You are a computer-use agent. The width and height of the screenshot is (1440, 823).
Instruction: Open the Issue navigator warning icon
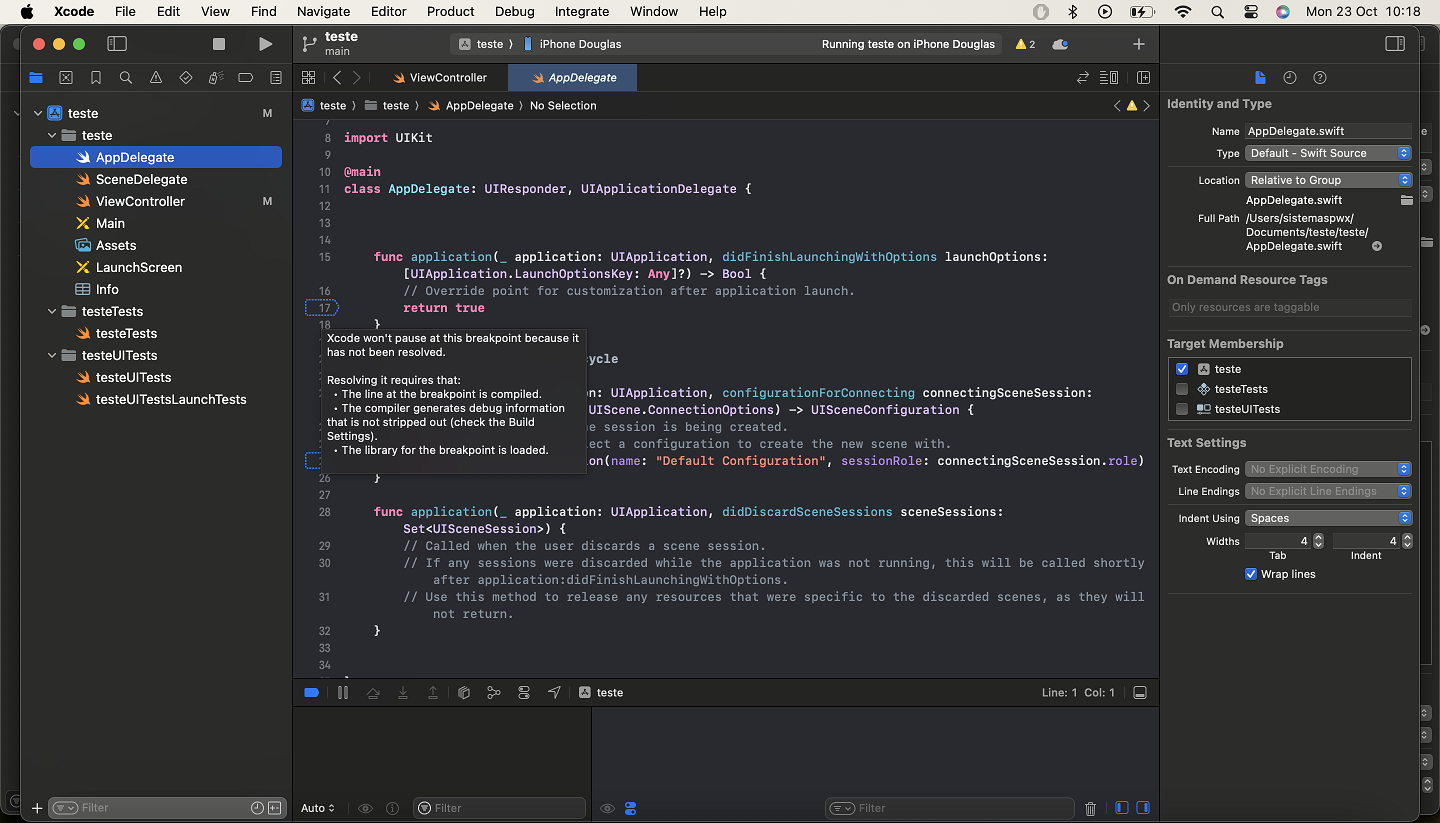pos(156,78)
